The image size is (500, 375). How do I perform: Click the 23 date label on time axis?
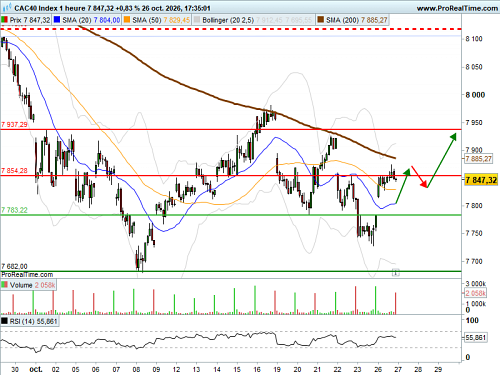tap(357, 369)
